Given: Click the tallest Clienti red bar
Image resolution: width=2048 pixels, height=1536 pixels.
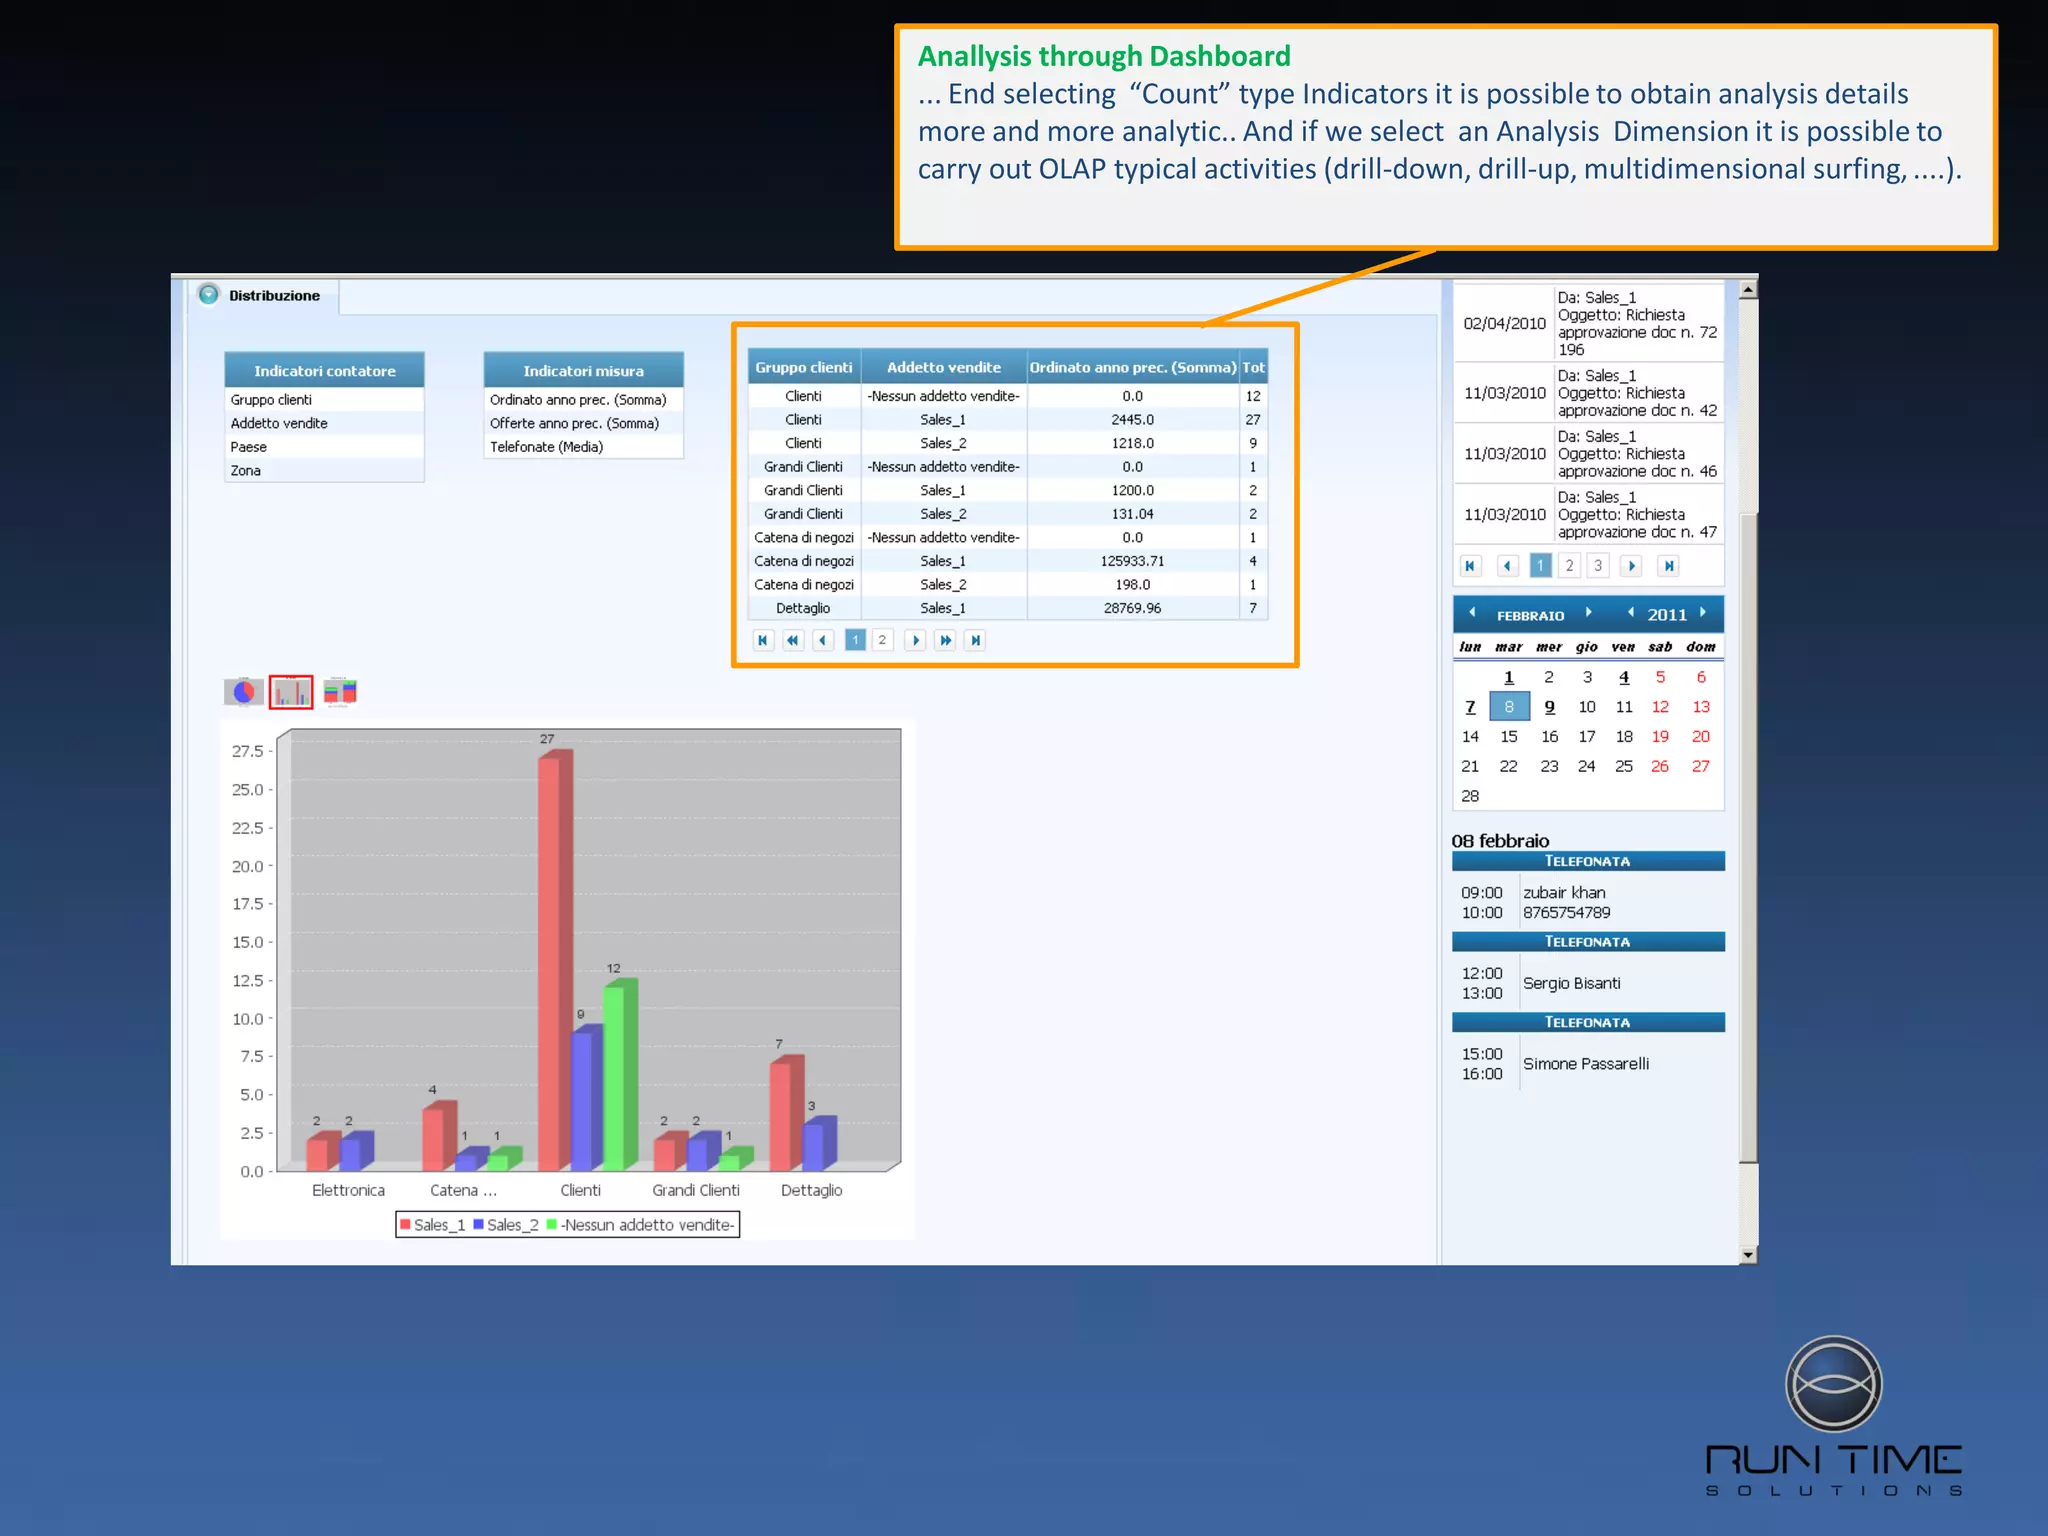Looking at the screenshot, I should (554, 961).
